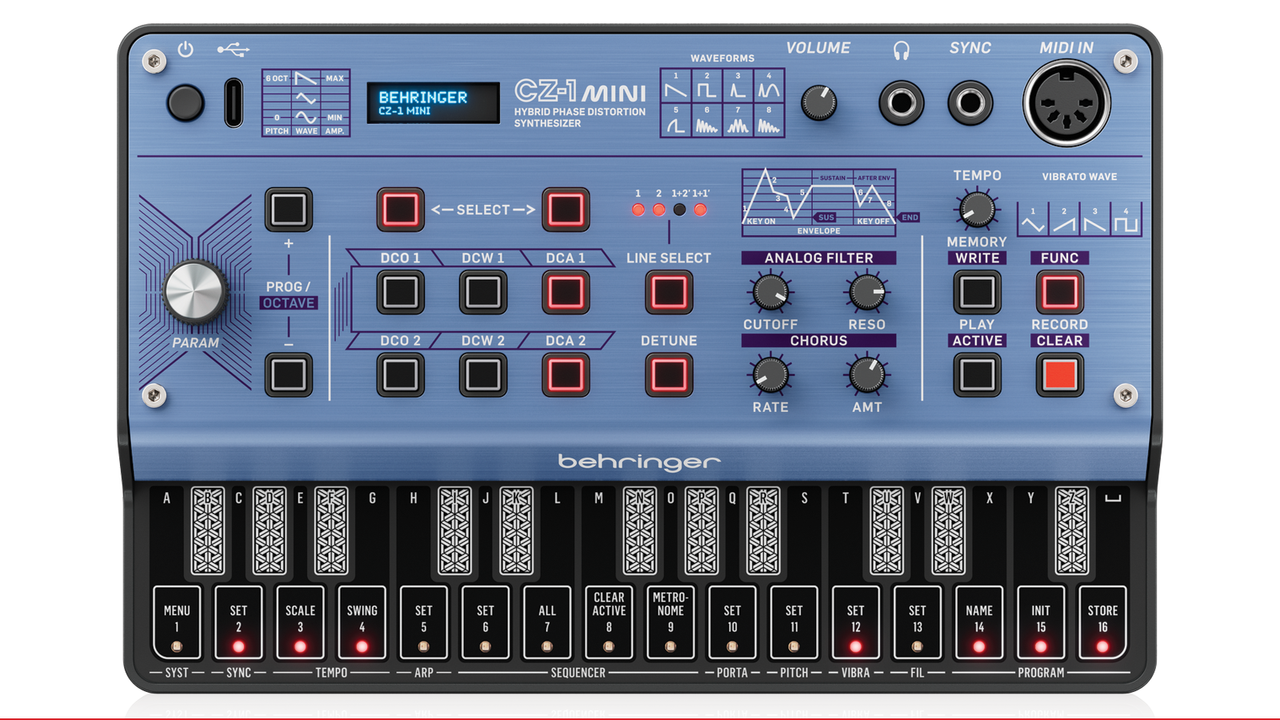Tap the SWING 4 key
Image resolution: width=1280 pixels, height=720 pixels.
click(362, 622)
